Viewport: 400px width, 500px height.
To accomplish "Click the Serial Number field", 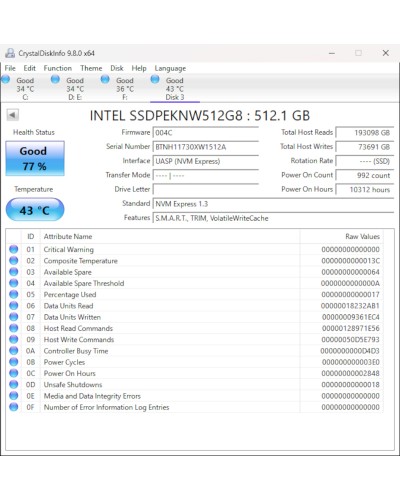I will 206,147.
